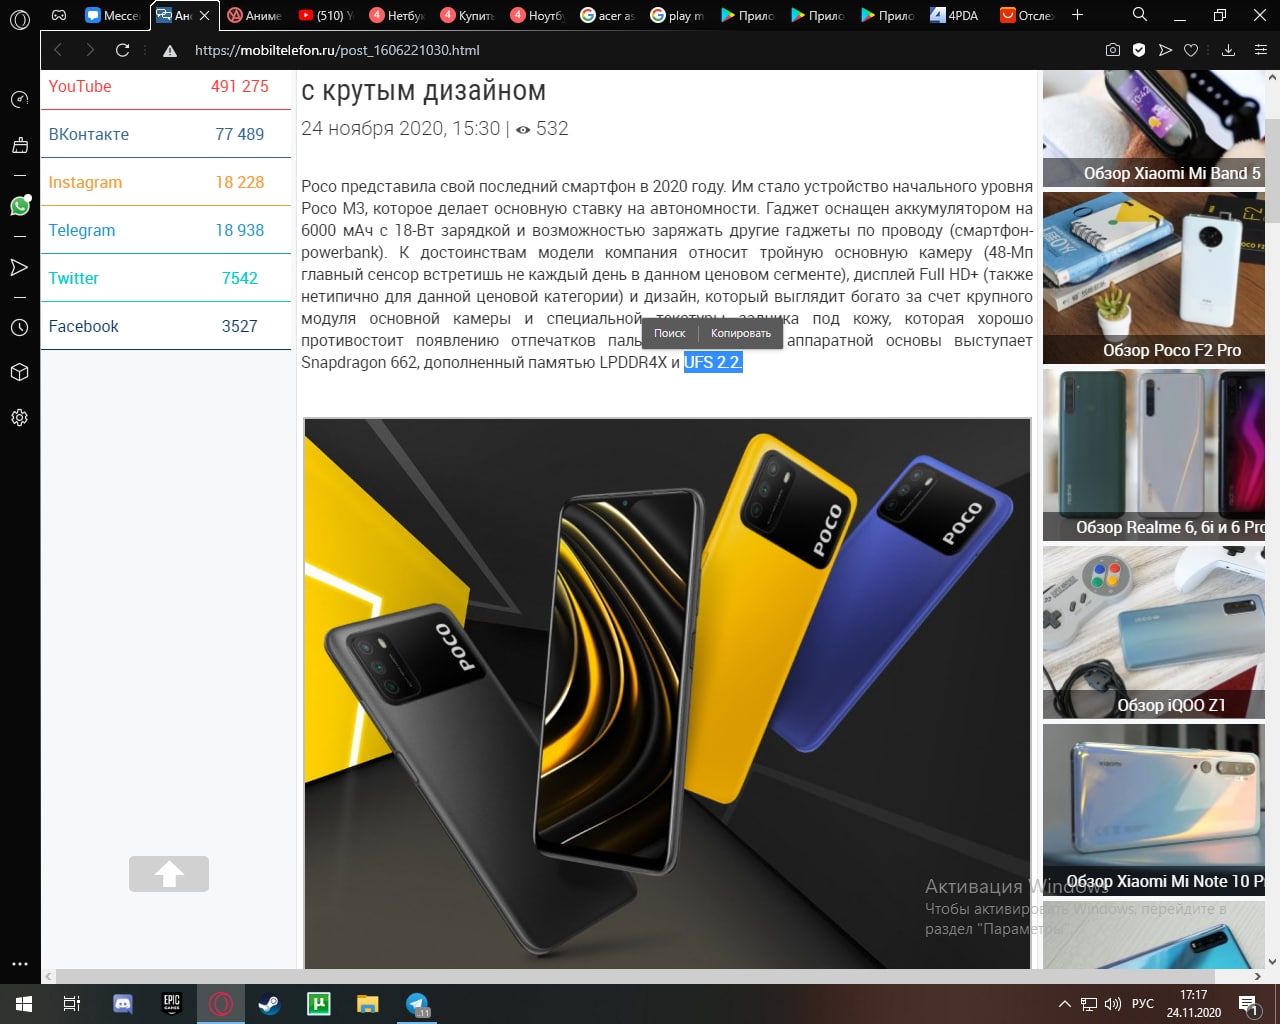This screenshot has height=1024, width=1280.
Task: Send page to My Flow icon
Action: tap(1165, 50)
